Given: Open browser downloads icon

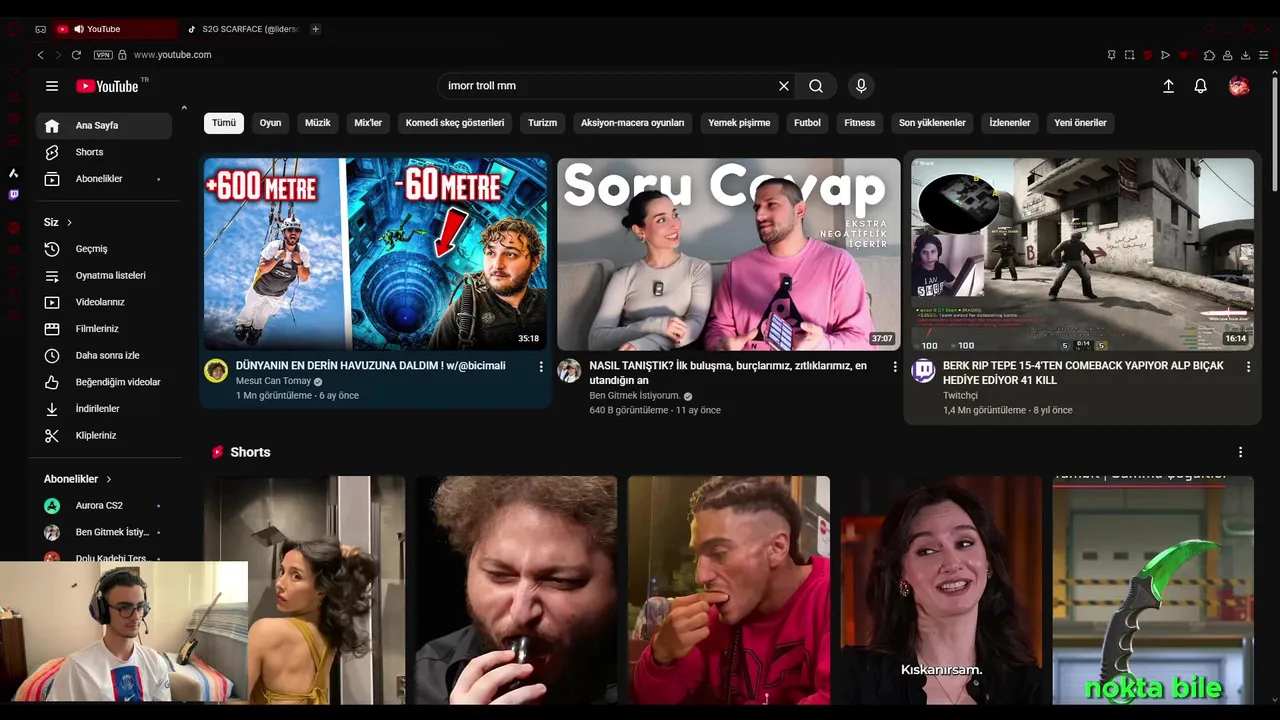Looking at the screenshot, I should [1245, 55].
